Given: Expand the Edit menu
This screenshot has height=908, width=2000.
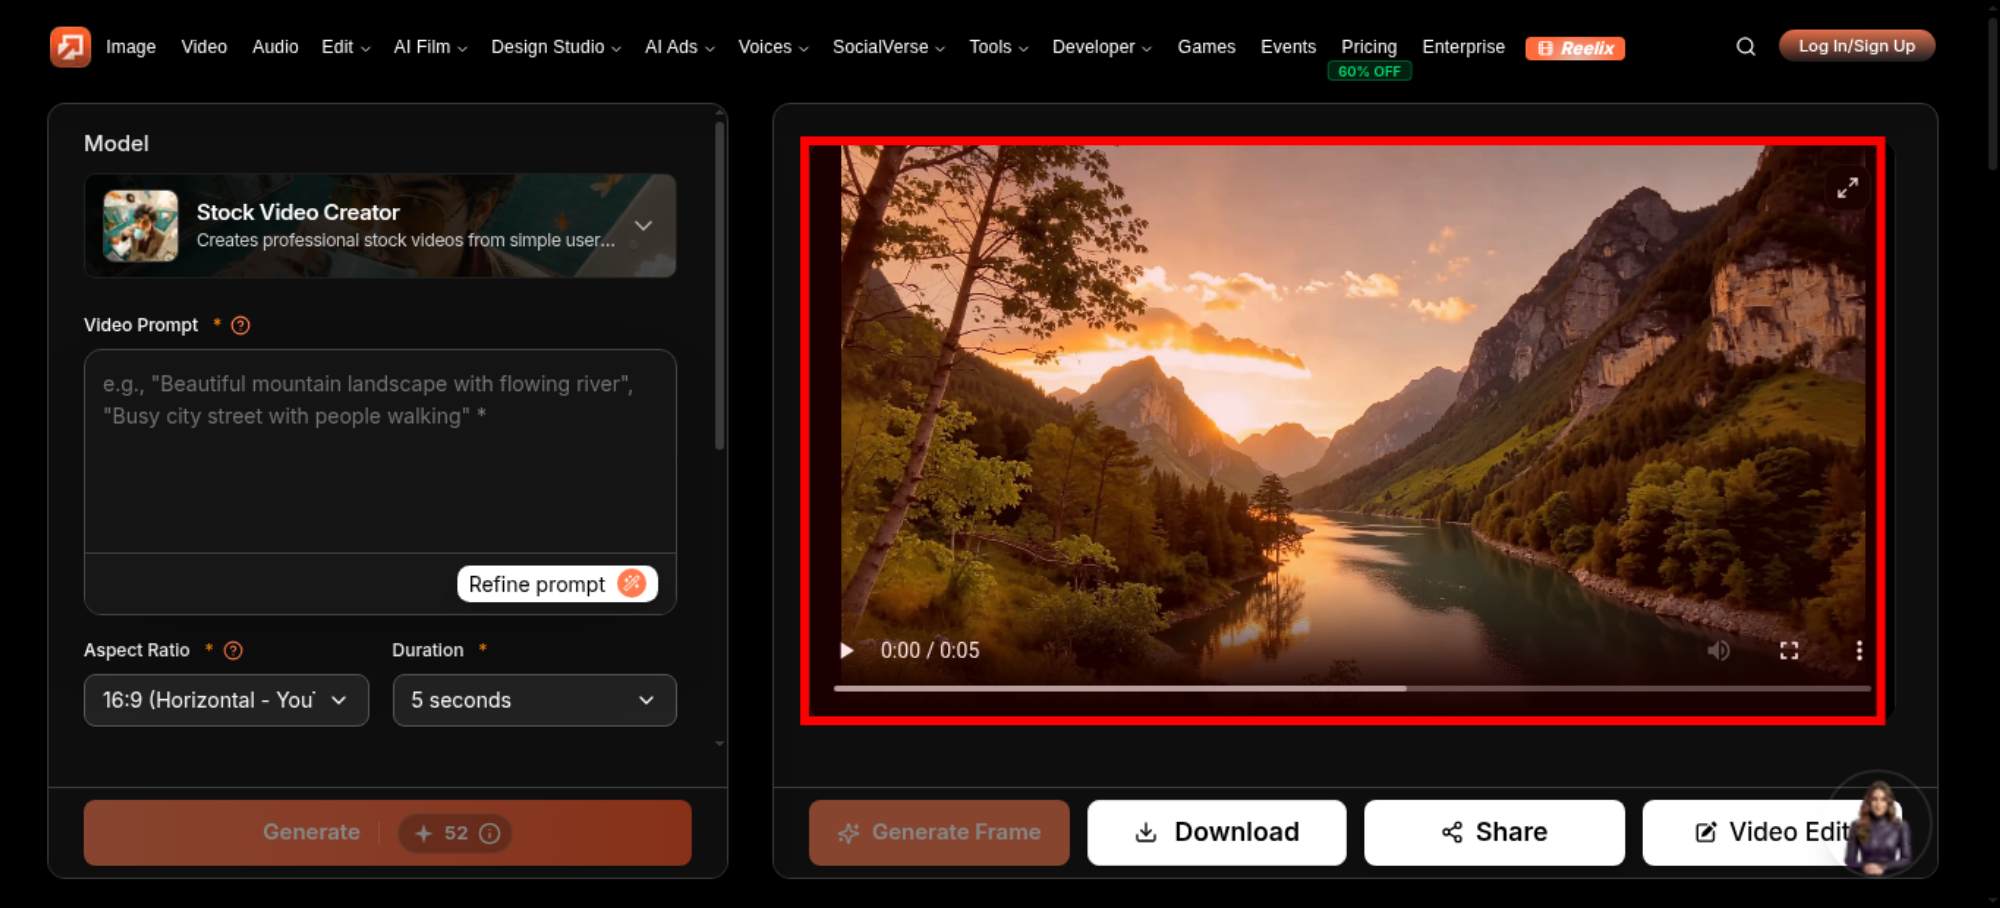Looking at the screenshot, I should coord(345,47).
